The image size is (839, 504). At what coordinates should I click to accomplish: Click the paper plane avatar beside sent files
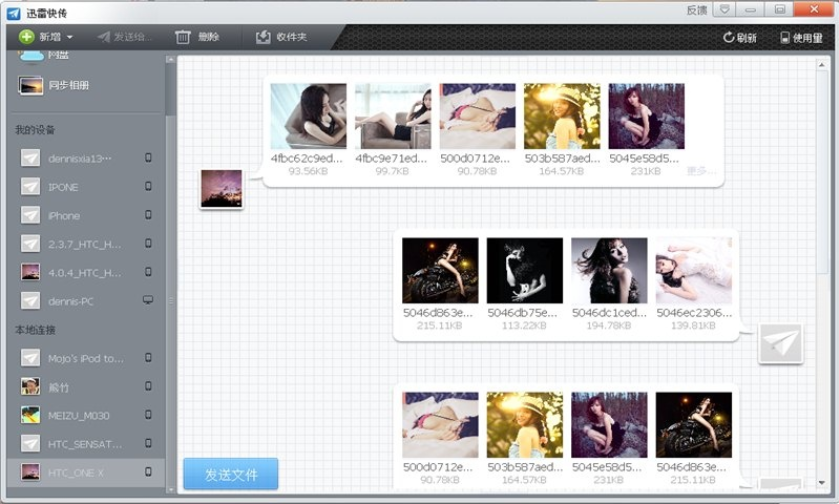(x=781, y=343)
